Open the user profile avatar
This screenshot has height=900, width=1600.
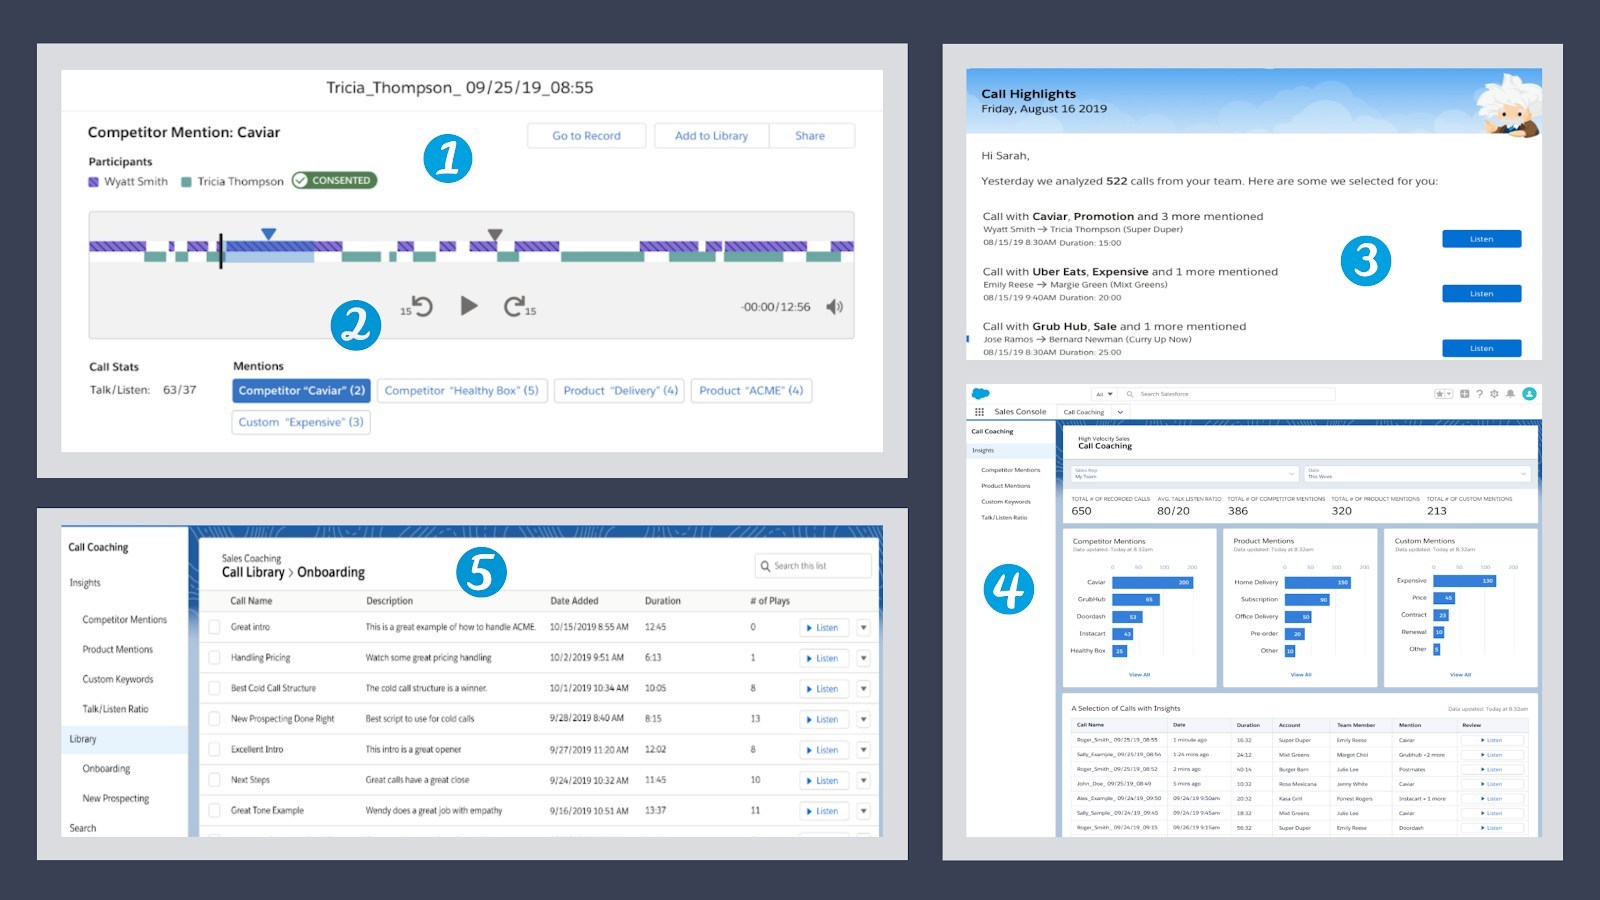(1528, 394)
